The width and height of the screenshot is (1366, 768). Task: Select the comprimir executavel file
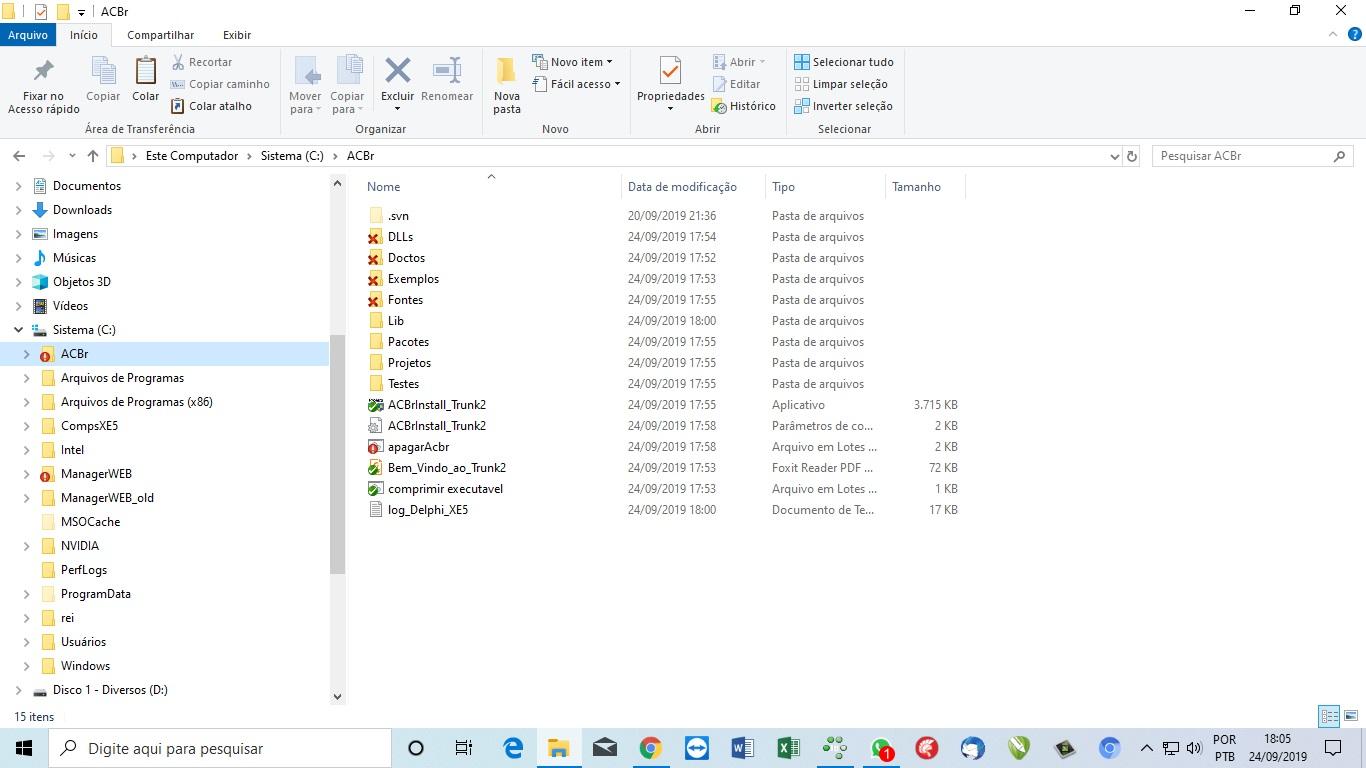pos(445,489)
